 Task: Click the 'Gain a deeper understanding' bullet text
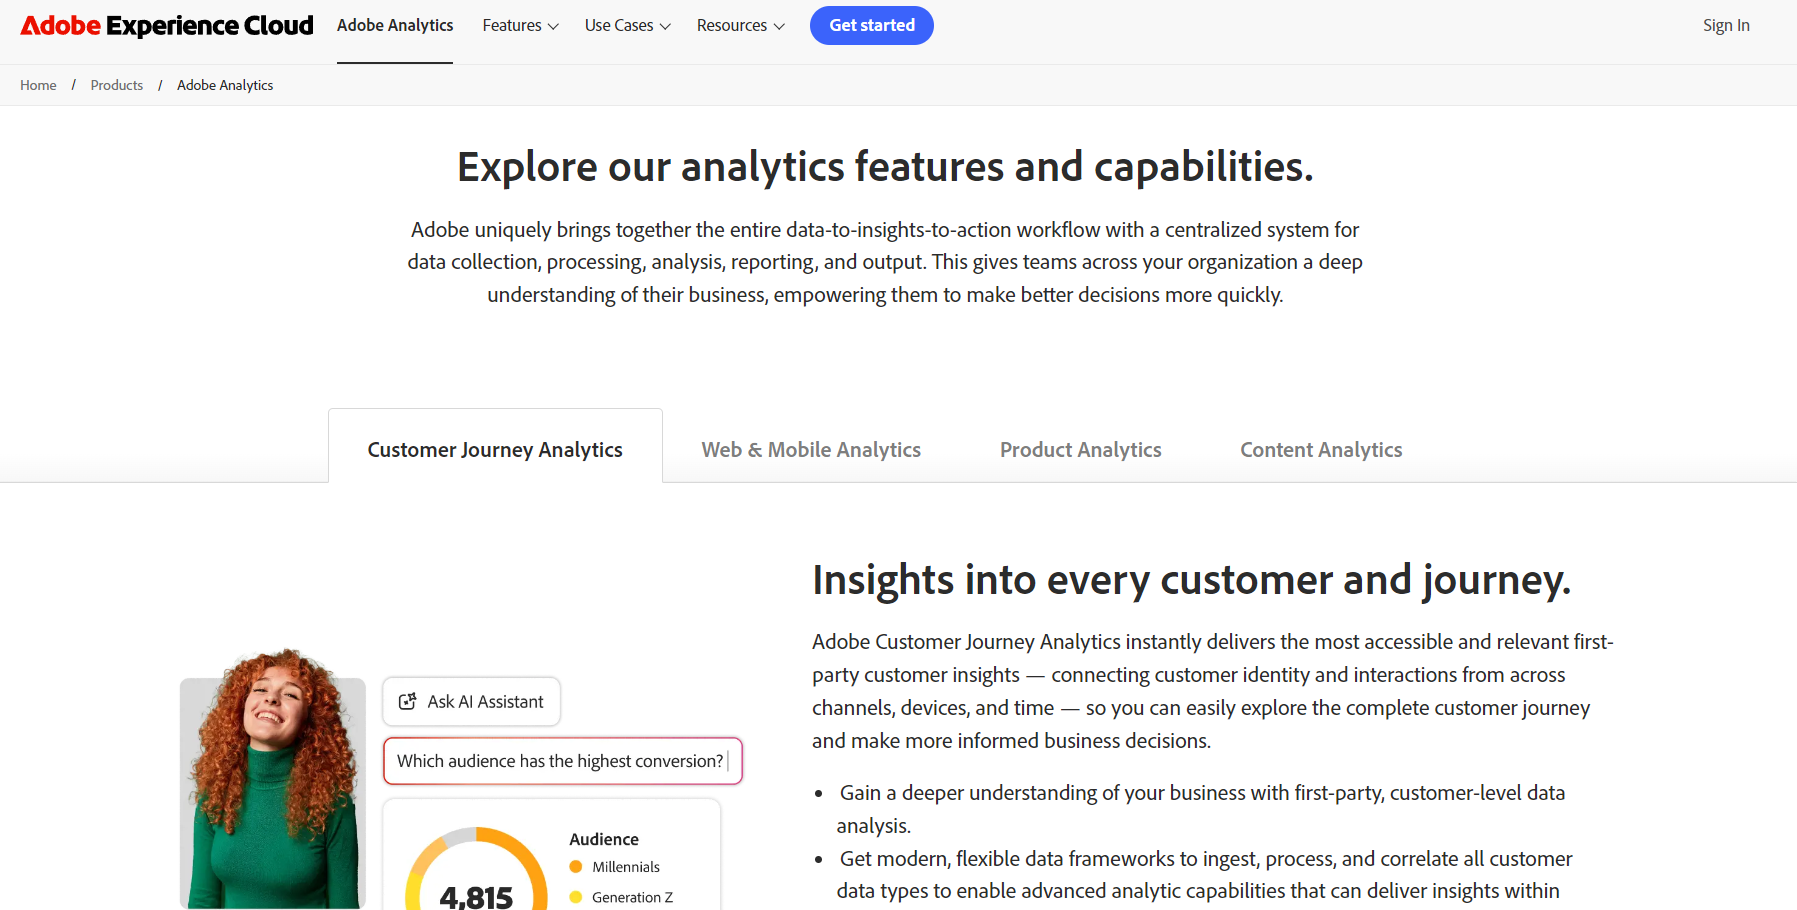(1201, 809)
